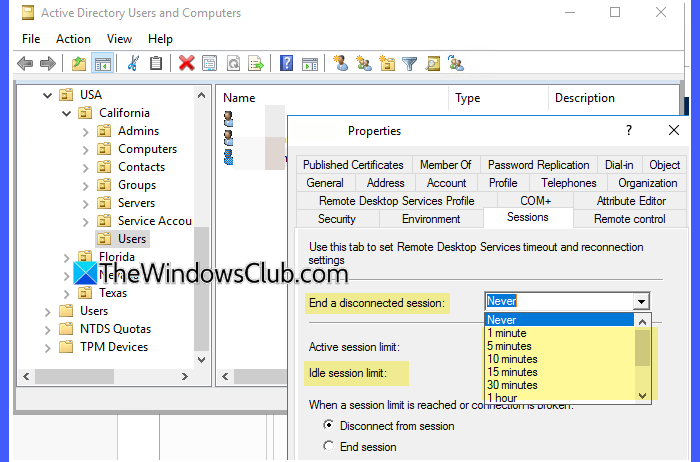Expand the Servers folder
This screenshot has height=462, width=700.
click(x=85, y=204)
